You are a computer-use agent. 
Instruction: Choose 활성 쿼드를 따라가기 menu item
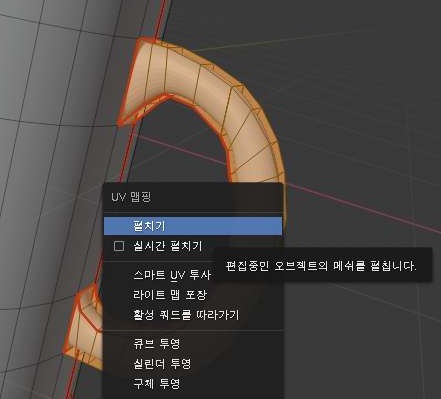pyautogui.click(x=186, y=315)
